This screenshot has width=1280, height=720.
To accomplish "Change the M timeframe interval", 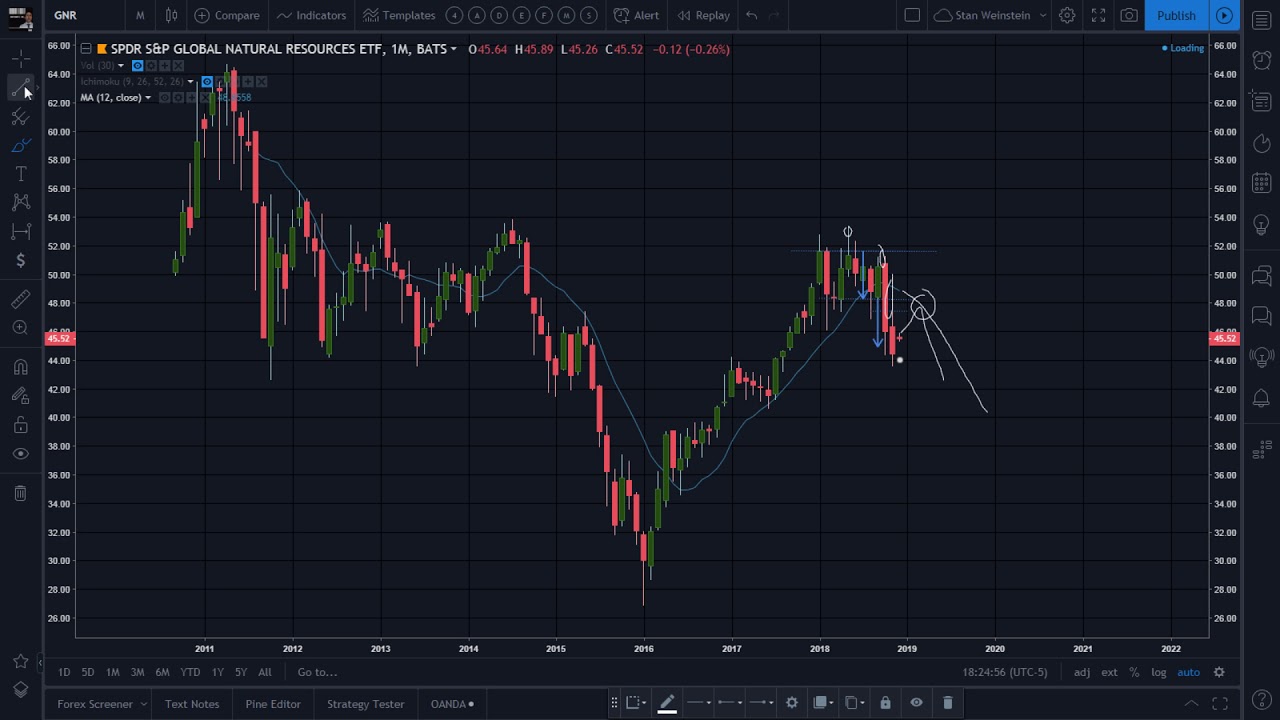I will pos(140,15).
